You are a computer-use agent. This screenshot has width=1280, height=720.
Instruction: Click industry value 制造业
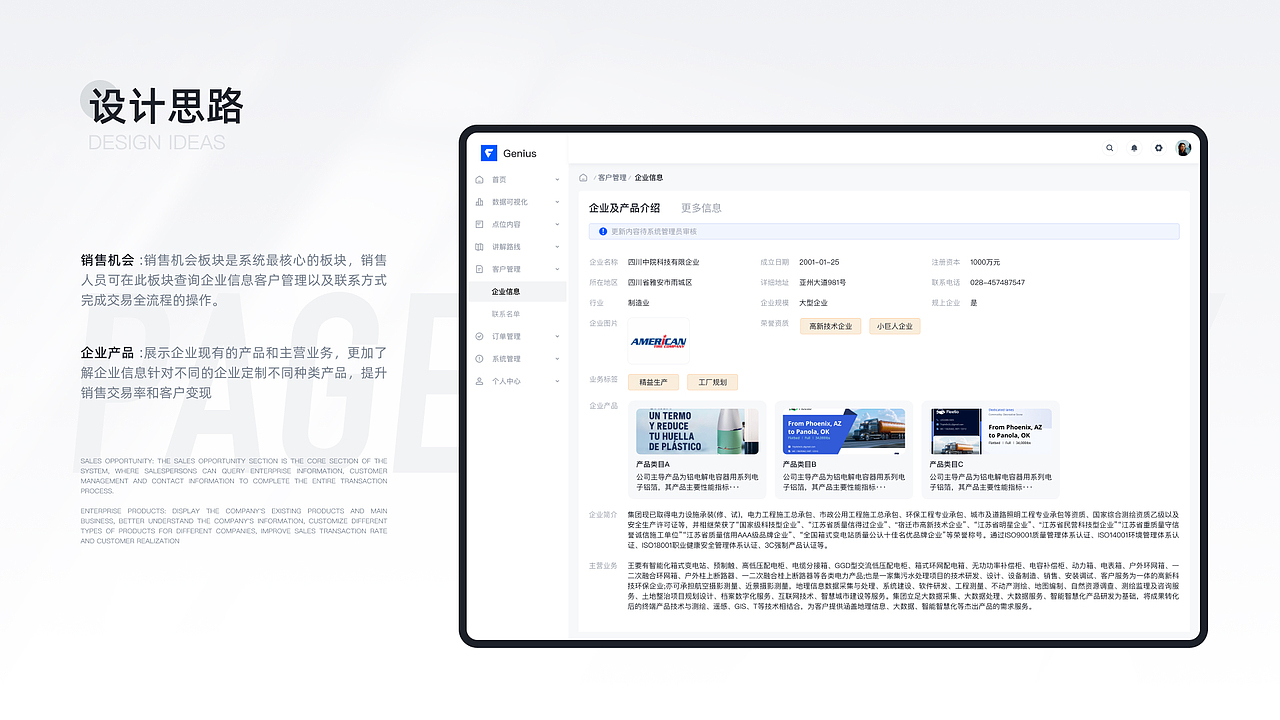pyautogui.click(x=639, y=303)
